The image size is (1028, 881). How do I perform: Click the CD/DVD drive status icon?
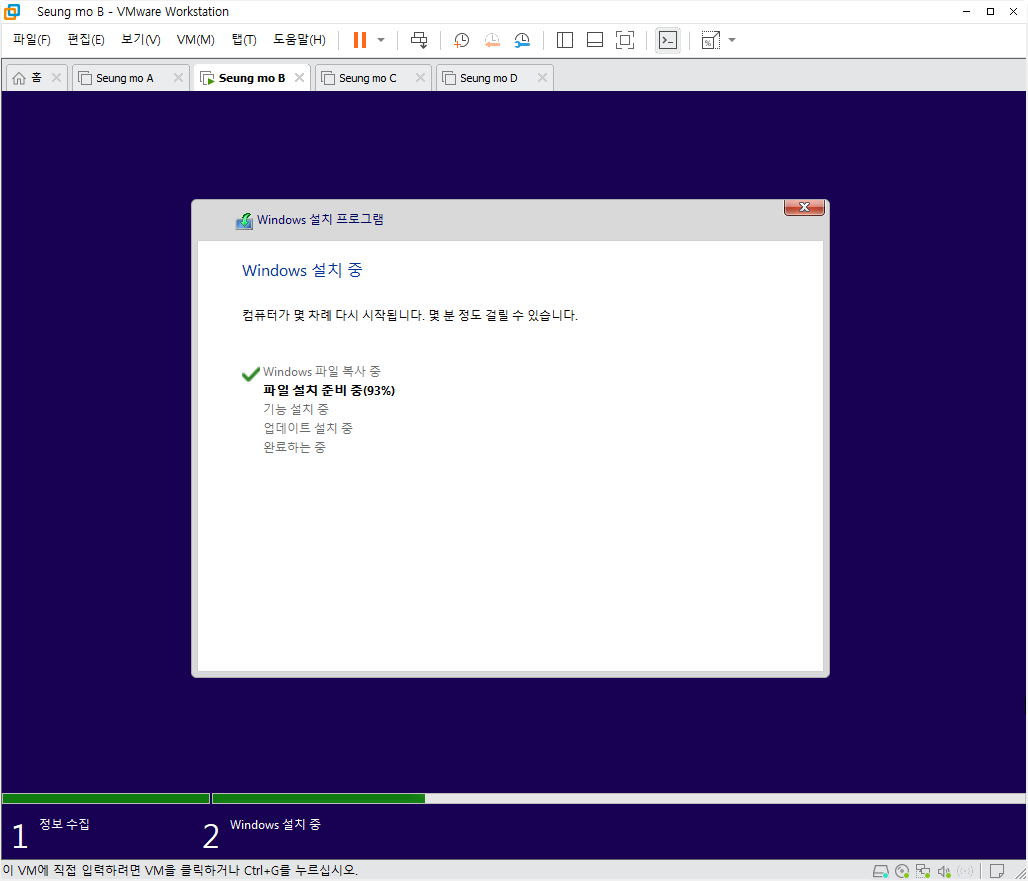[x=902, y=871]
